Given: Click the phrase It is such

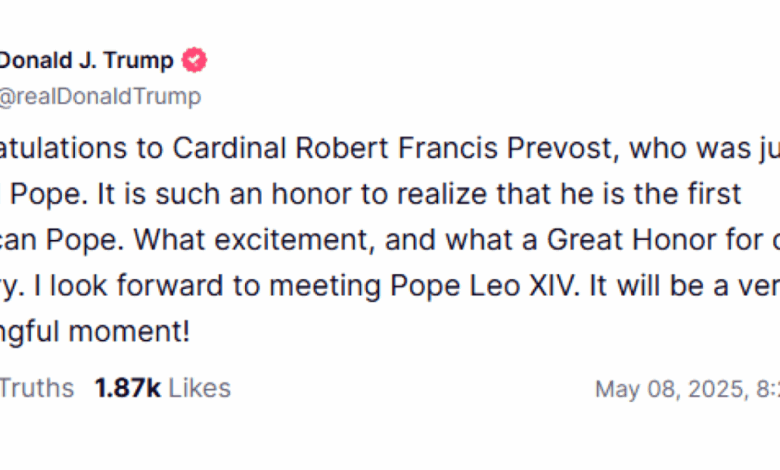Looking at the screenshot, I should 159,193.
